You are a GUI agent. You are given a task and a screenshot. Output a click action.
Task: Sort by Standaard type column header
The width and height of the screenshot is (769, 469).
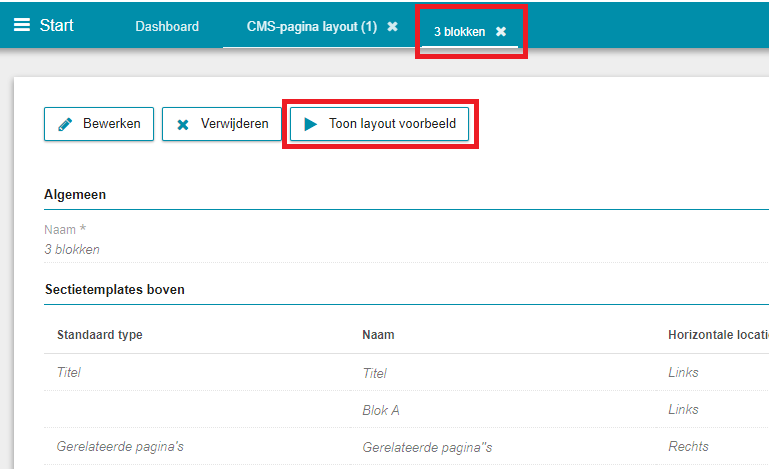(x=100, y=335)
